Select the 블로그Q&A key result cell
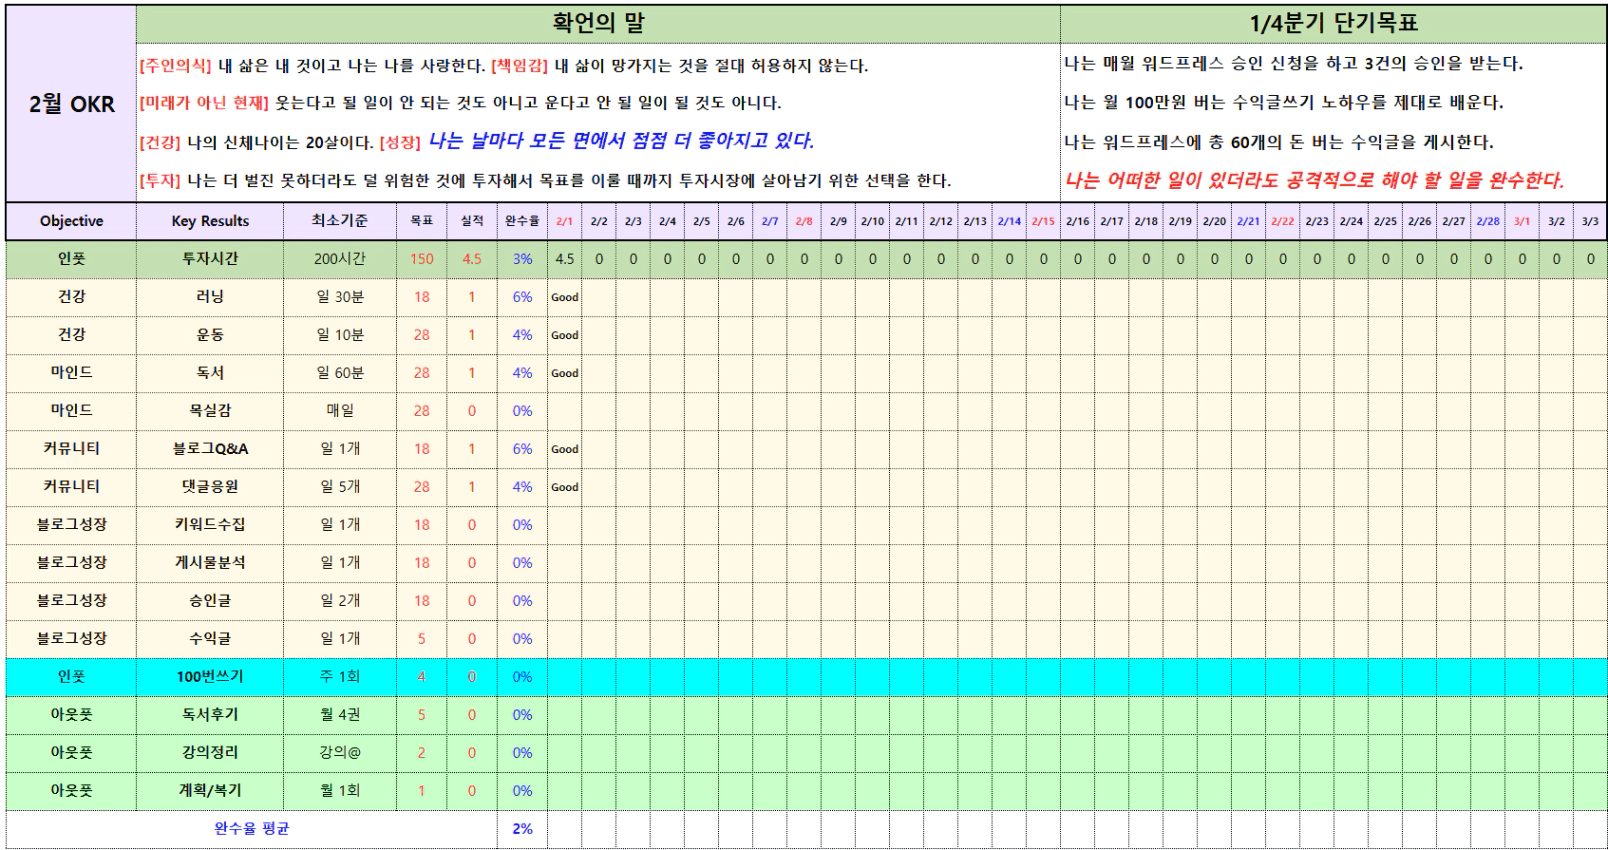The width and height of the screenshot is (1608, 850). [210, 449]
